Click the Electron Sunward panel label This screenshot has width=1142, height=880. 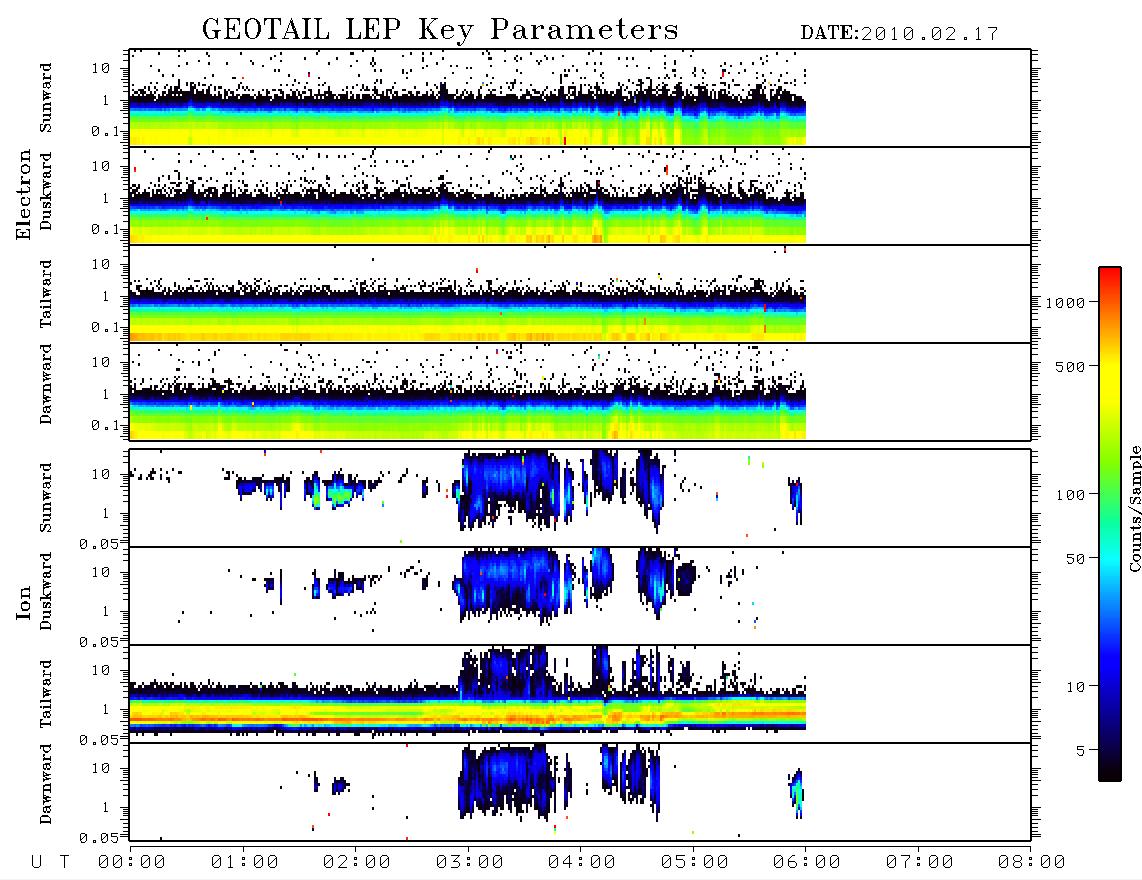click(x=46, y=98)
